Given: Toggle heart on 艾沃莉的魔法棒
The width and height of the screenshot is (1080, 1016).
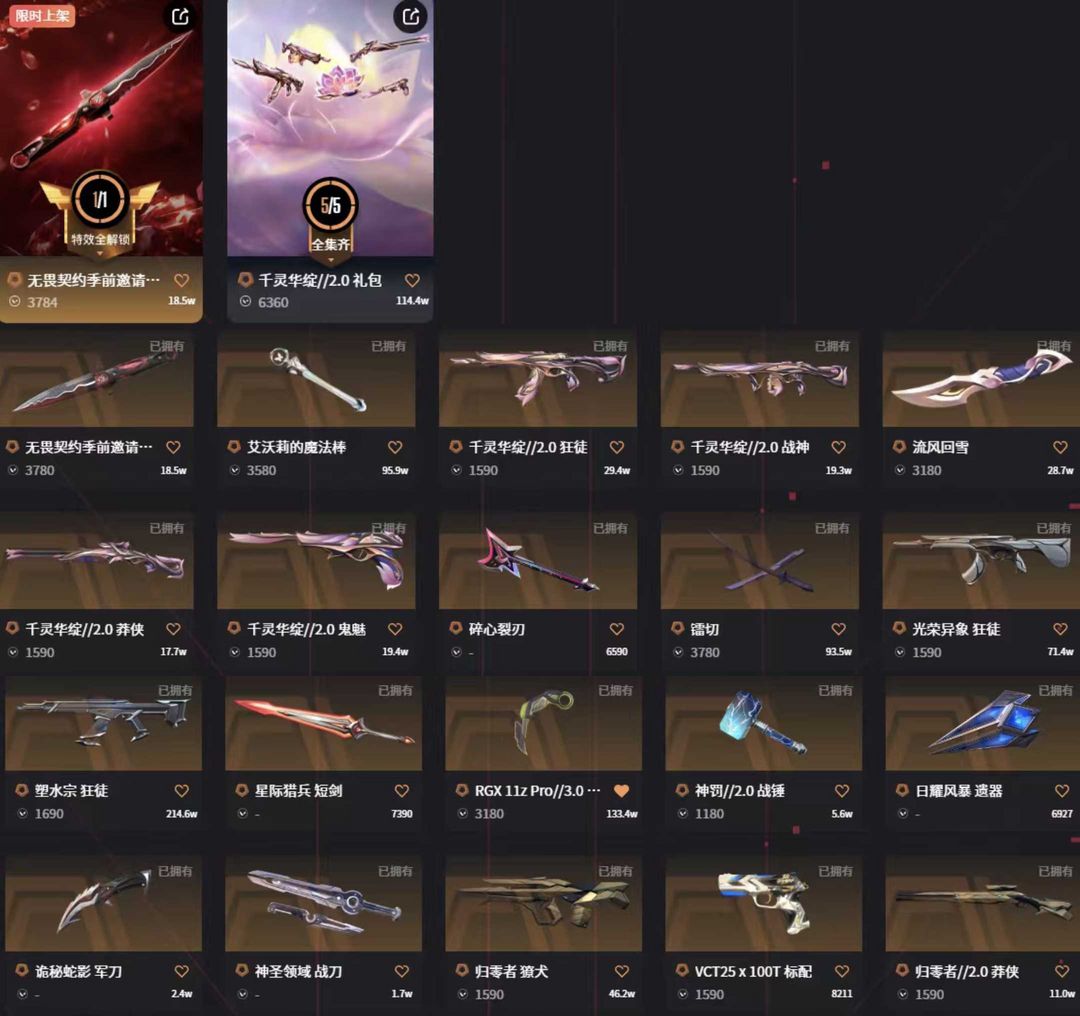Looking at the screenshot, I should click(x=395, y=447).
